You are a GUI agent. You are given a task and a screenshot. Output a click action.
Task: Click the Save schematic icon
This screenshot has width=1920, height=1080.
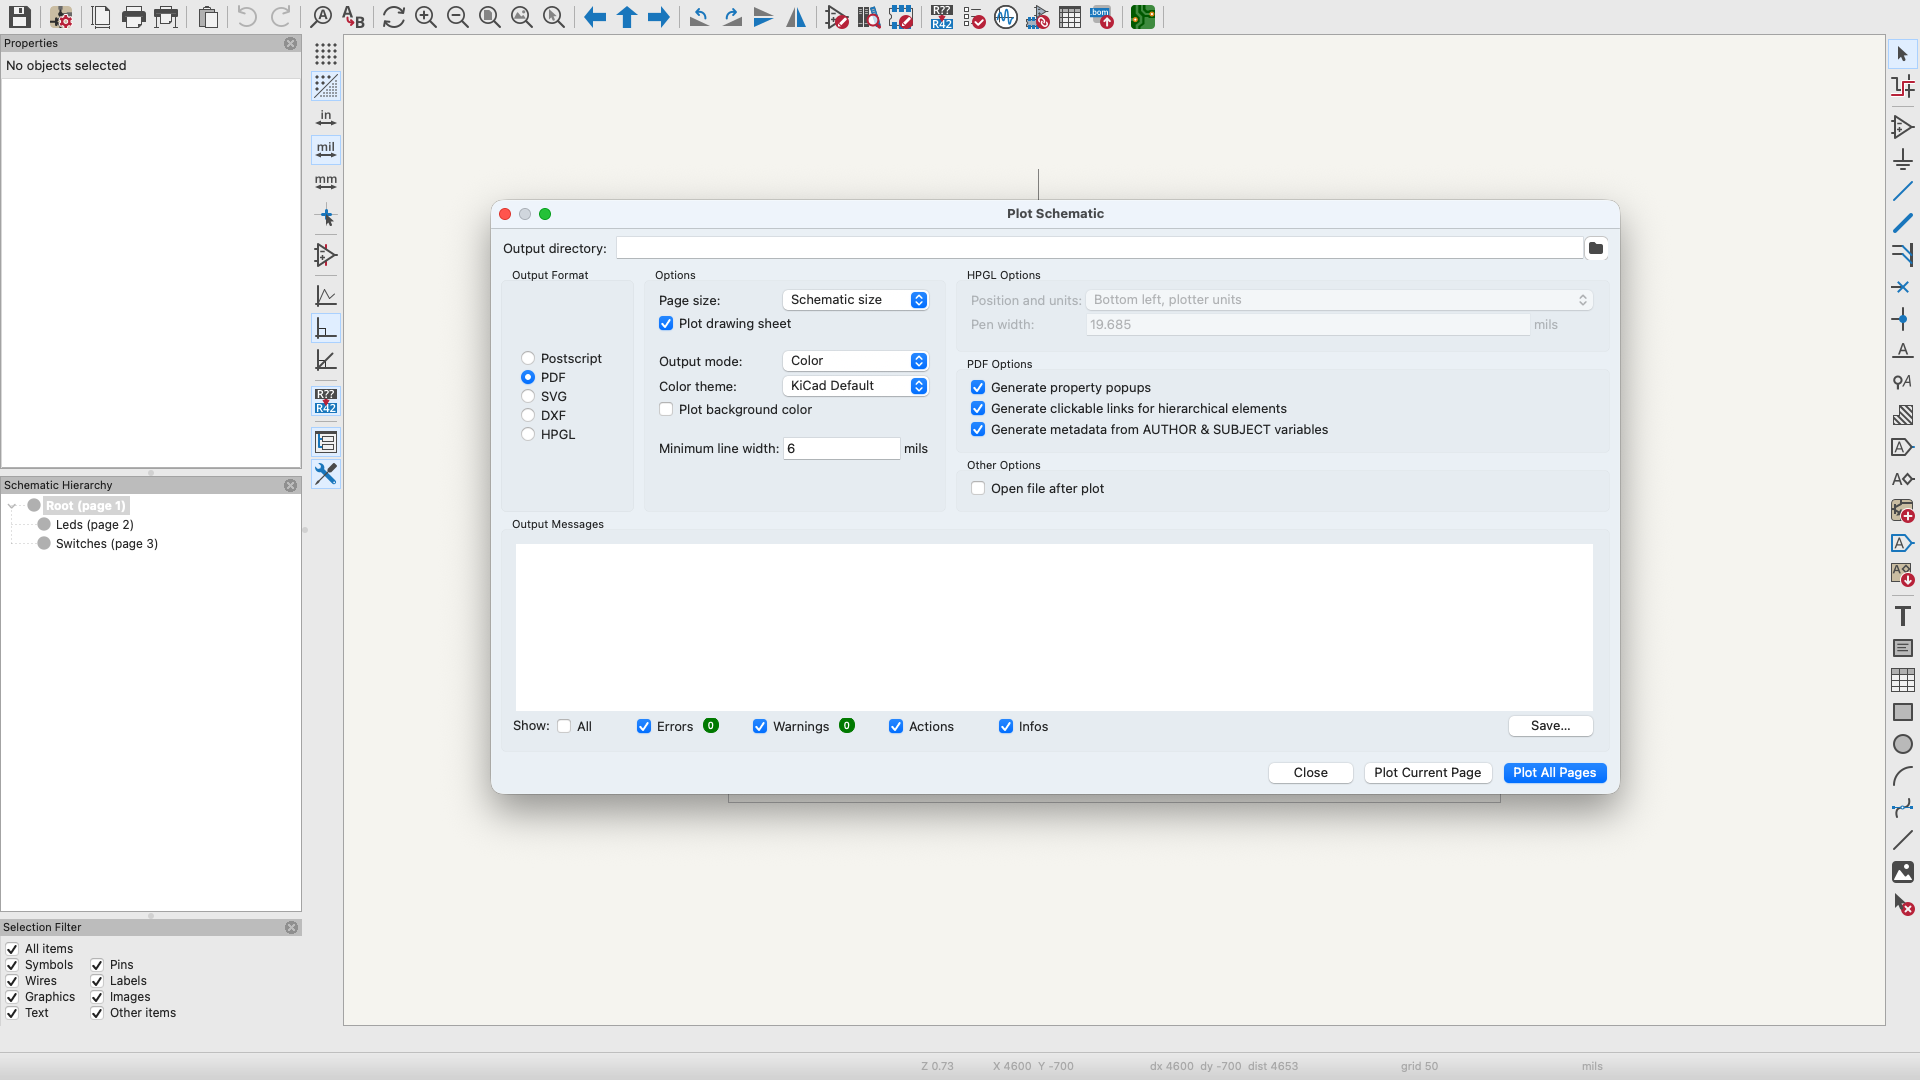pyautogui.click(x=19, y=17)
